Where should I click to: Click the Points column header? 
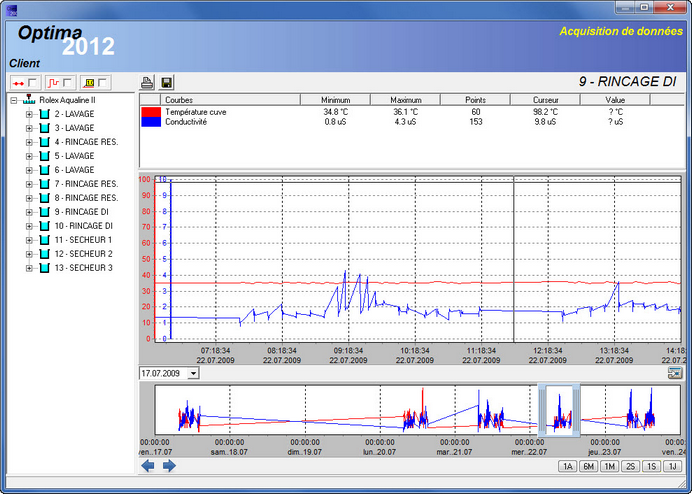pyautogui.click(x=475, y=100)
